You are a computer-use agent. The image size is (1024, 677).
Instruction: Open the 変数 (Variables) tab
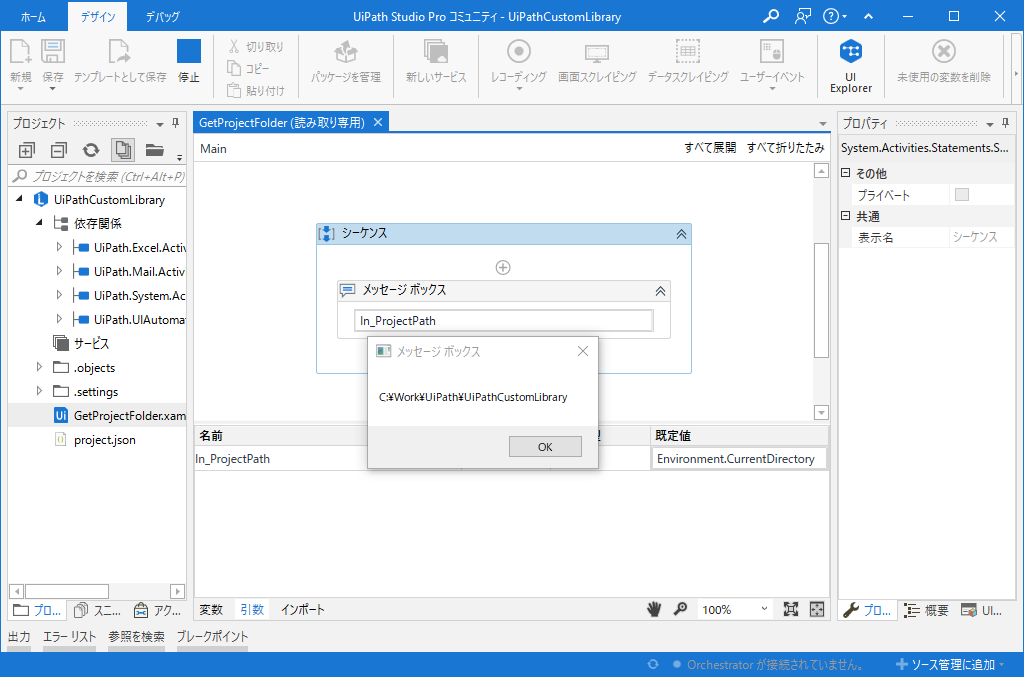pos(211,610)
